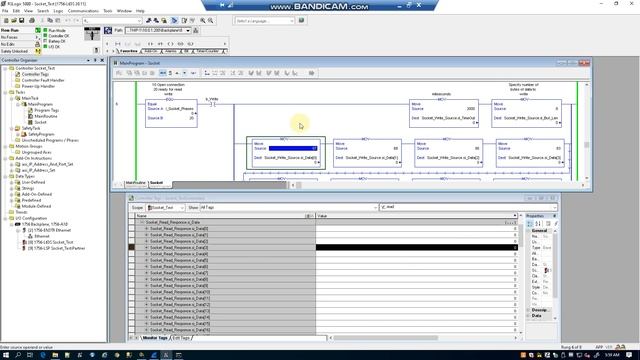This screenshot has width=640, height=360.
Task: Open the communication Path dropdown
Action: coord(188,31)
